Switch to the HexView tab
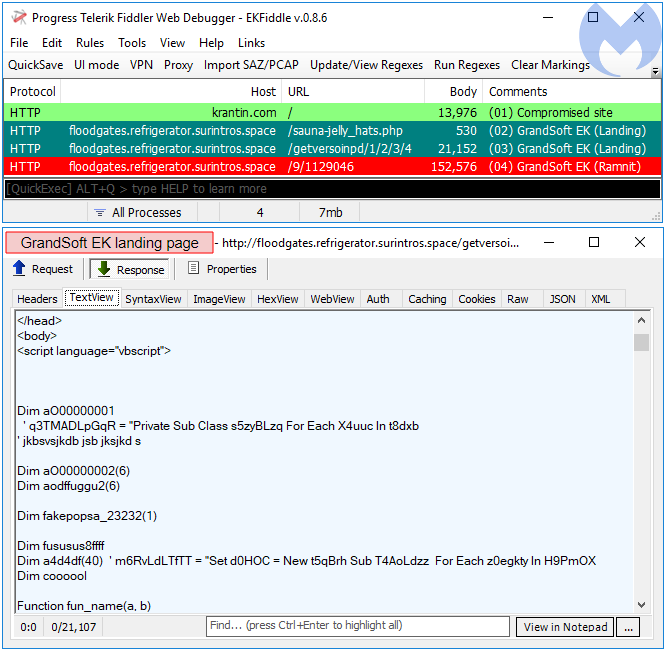Screen dimensions: 665x652 click(277, 299)
